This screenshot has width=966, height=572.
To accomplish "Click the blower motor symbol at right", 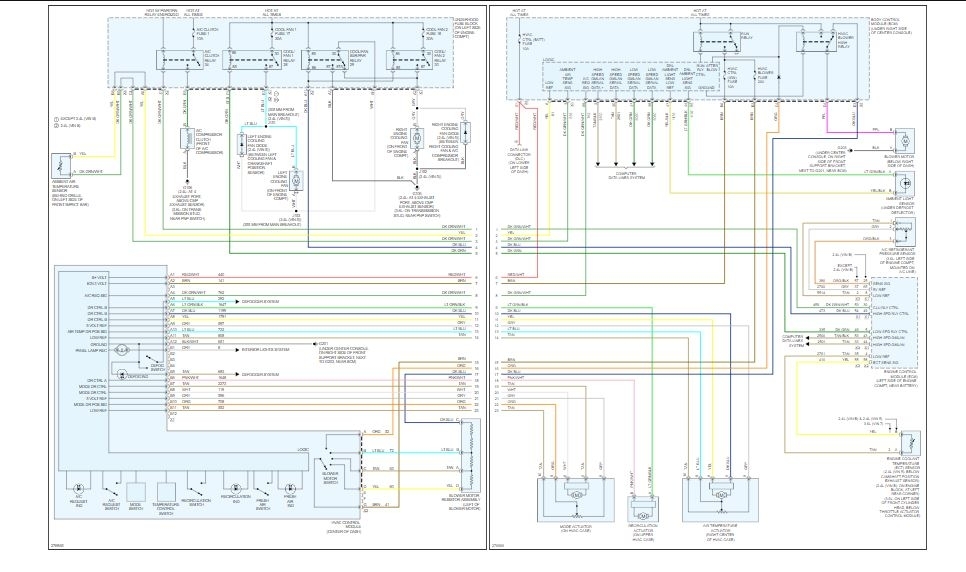I will point(906,141).
